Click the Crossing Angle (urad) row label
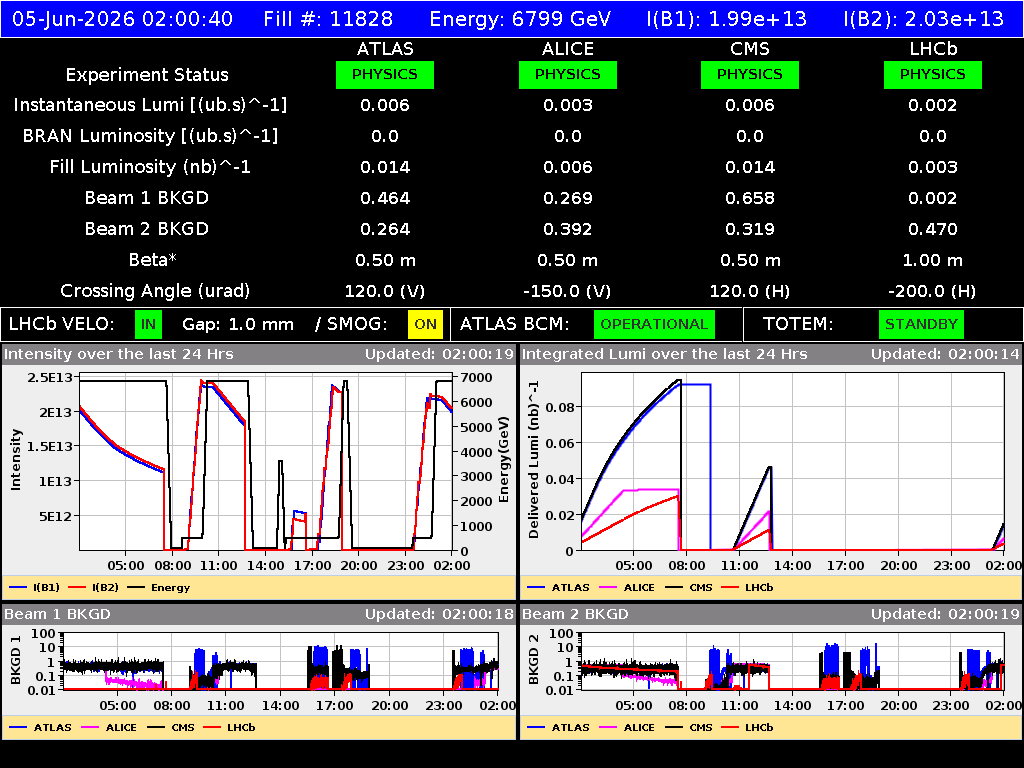This screenshot has height=768, width=1024. click(155, 291)
